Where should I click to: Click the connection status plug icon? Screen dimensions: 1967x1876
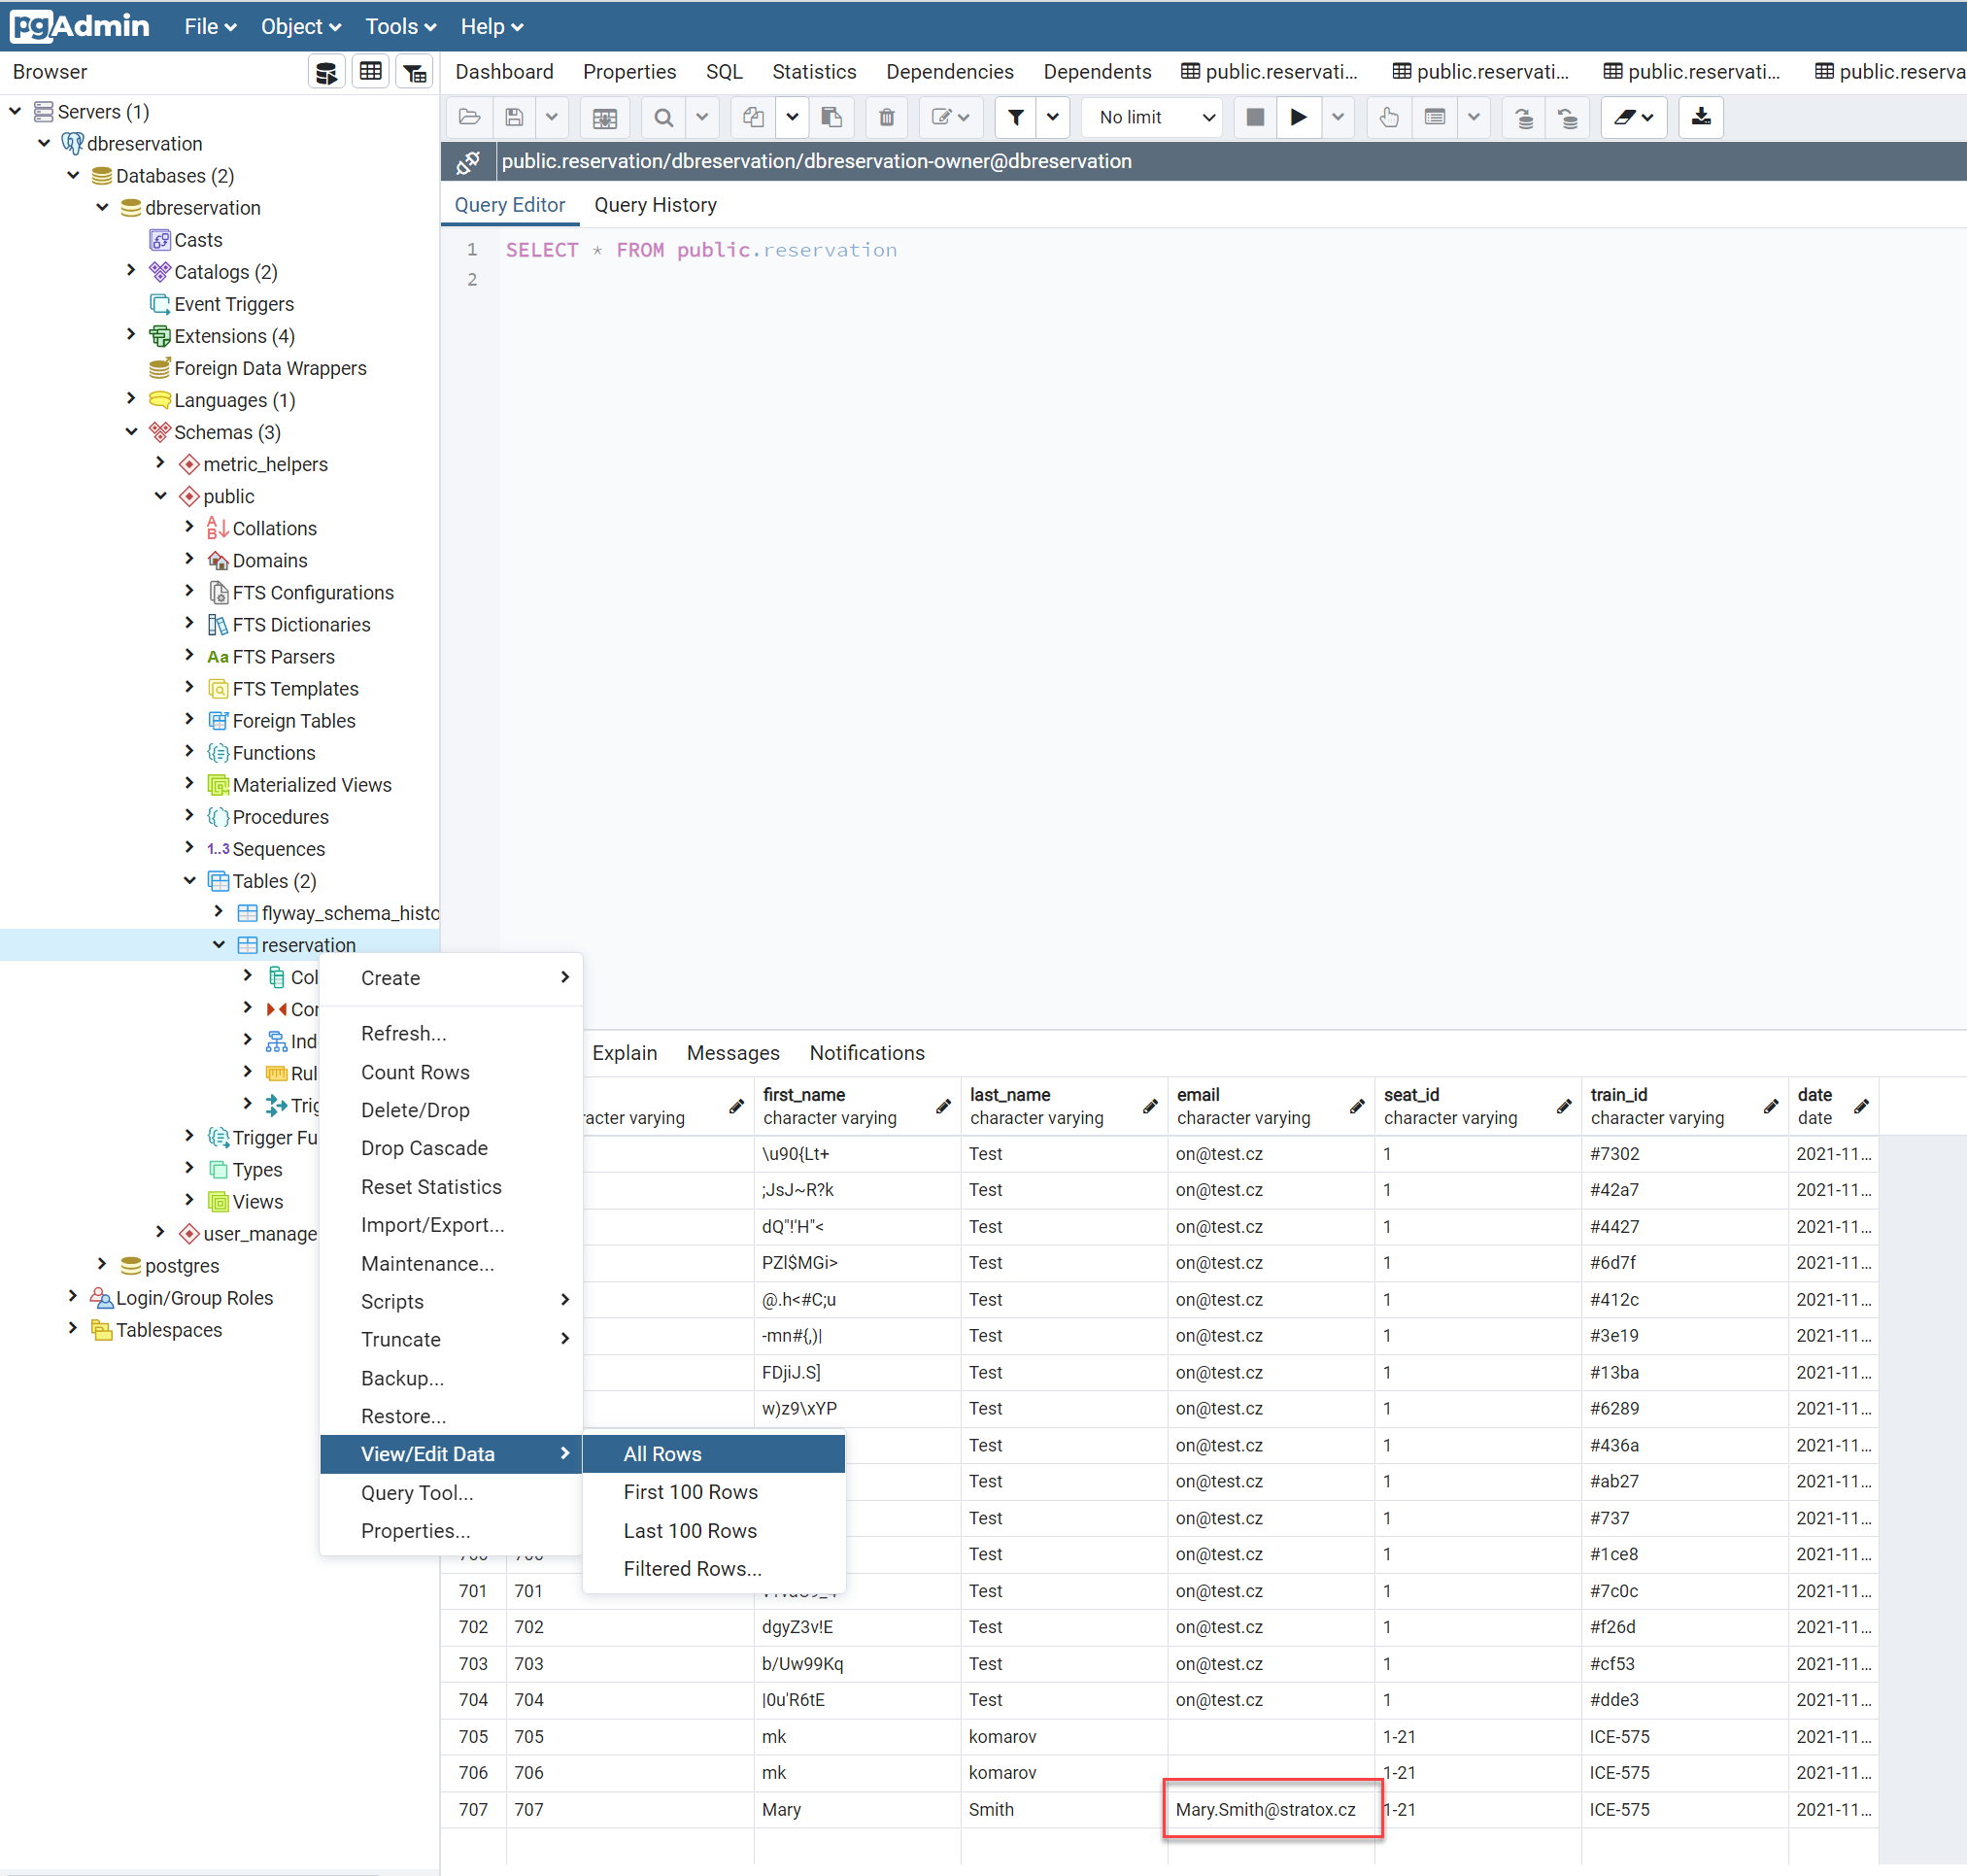point(468,162)
